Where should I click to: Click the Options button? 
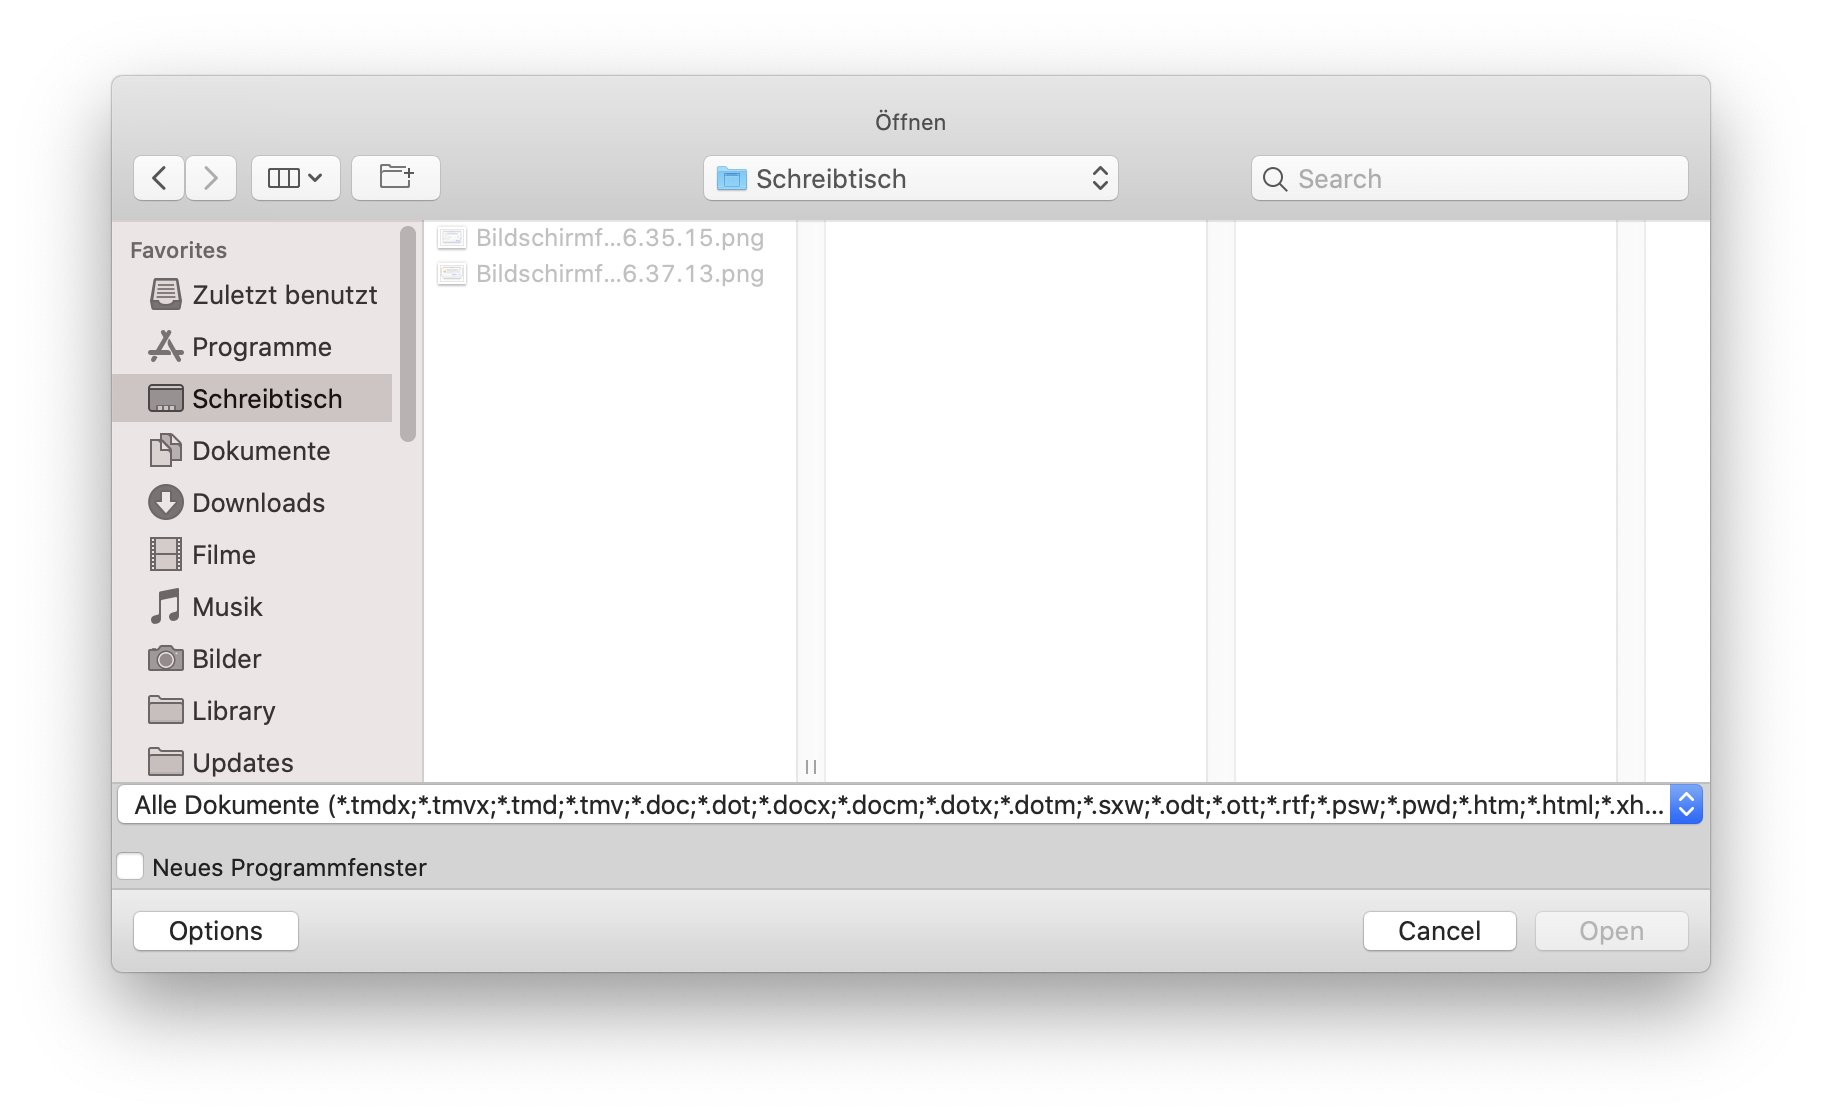(x=216, y=931)
